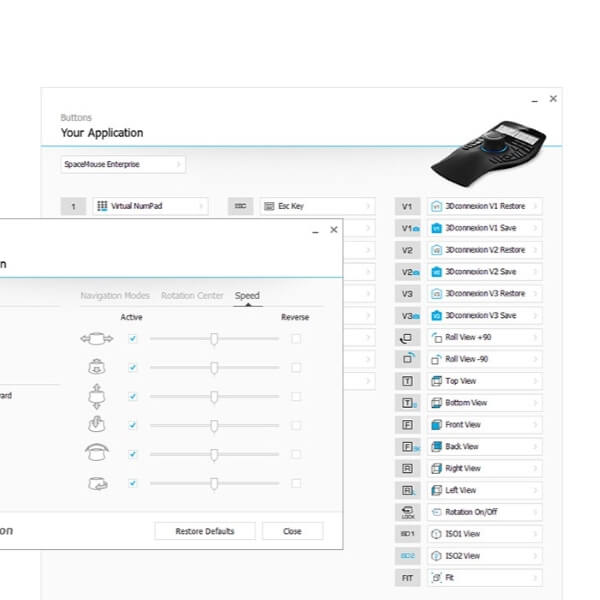Open the Esc Key assignment dropdown

coord(317,206)
